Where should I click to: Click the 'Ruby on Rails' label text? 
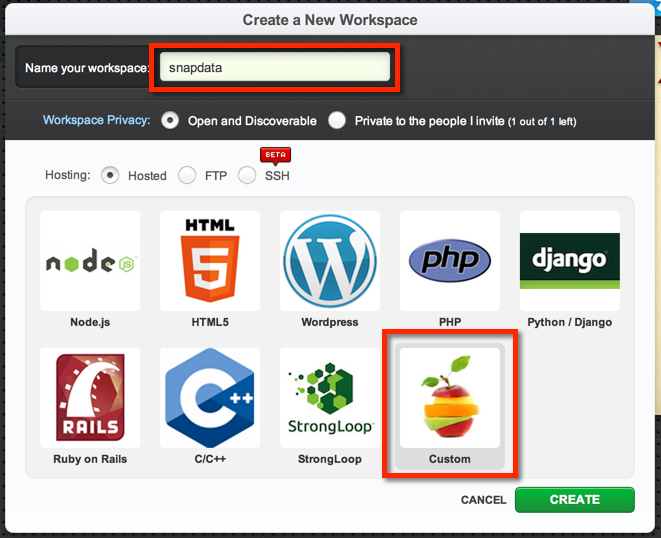click(90, 459)
